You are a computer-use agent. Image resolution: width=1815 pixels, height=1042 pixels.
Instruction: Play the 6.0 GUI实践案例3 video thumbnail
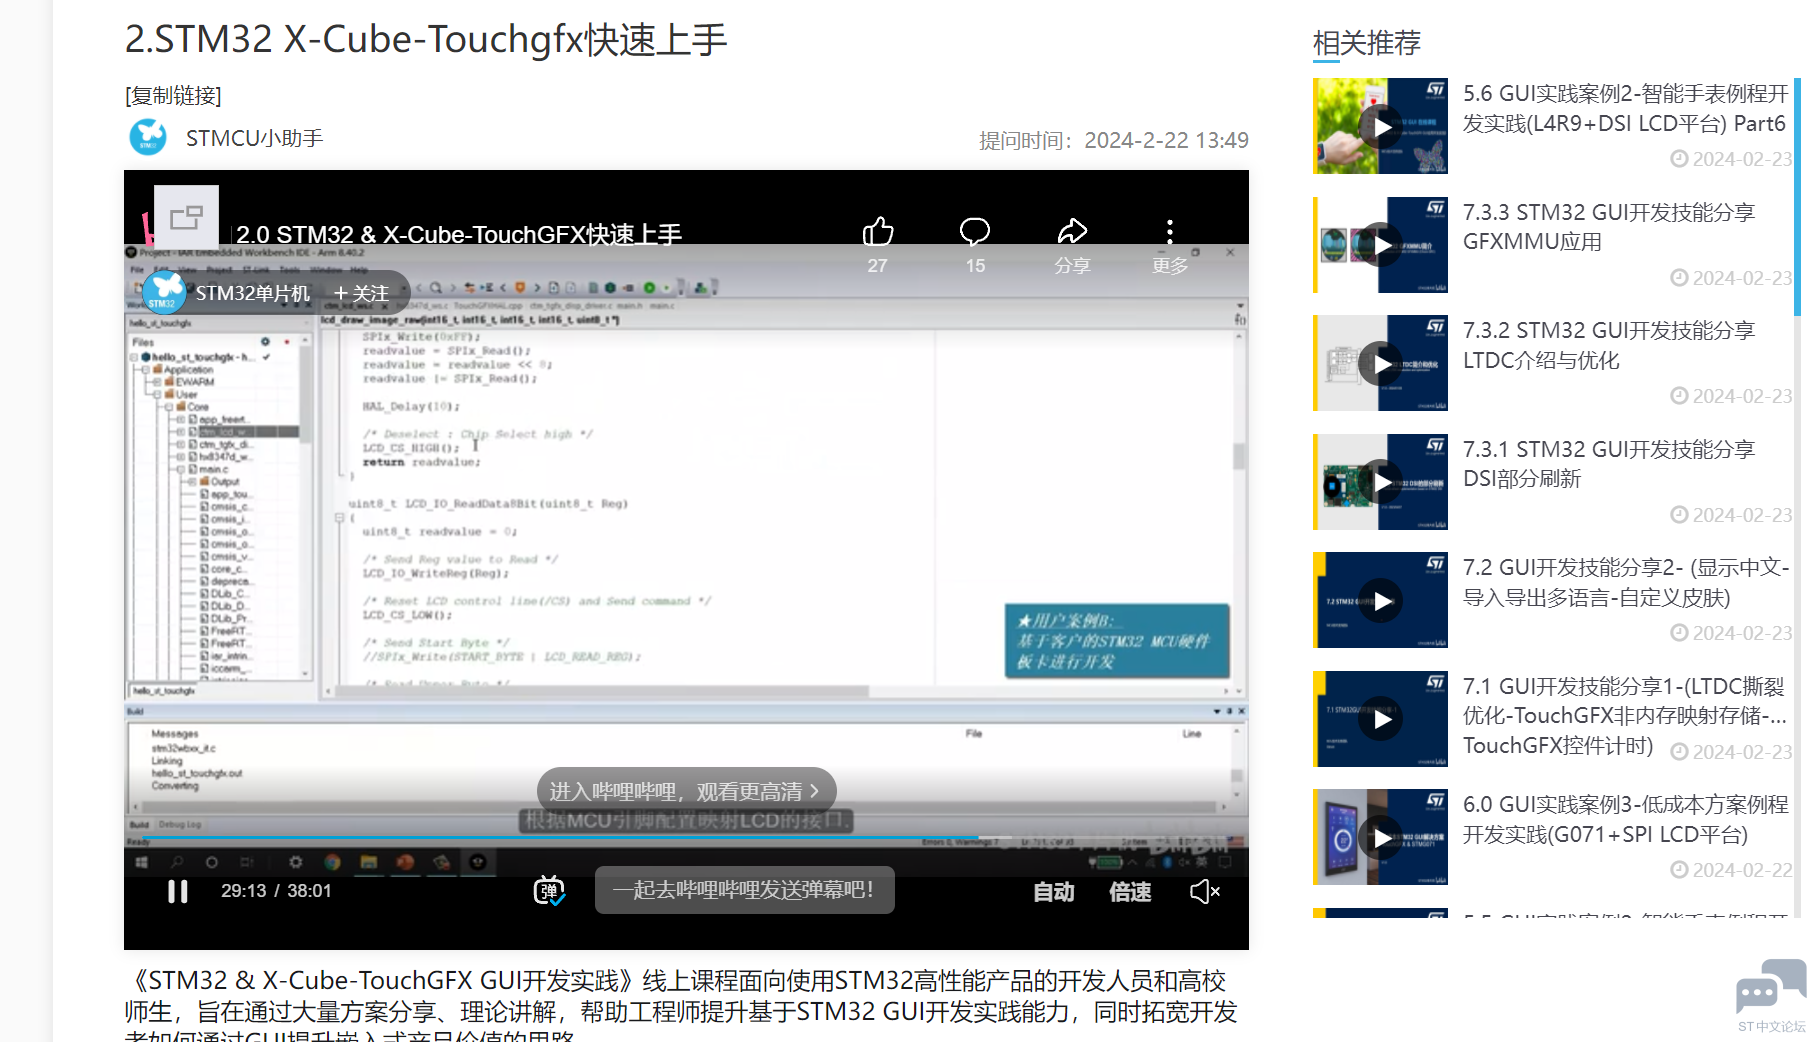point(1380,837)
